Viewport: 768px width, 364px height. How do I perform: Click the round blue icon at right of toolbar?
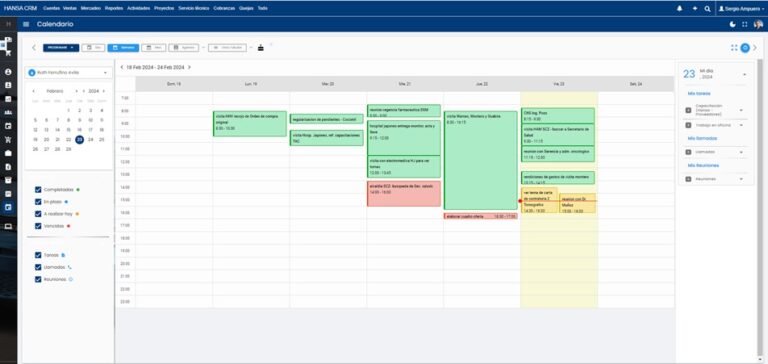(745, 48)
